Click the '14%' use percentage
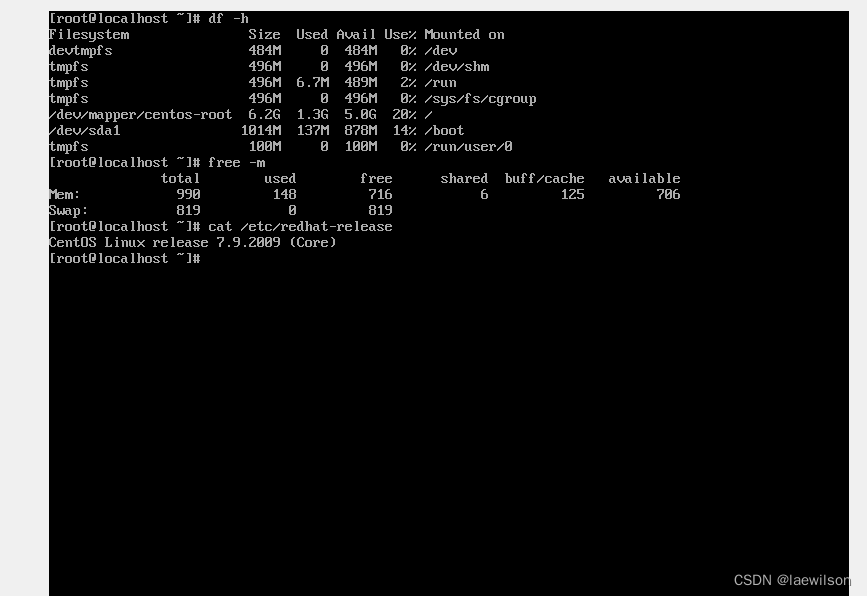The image size is (867, 596). click(404, 130)
